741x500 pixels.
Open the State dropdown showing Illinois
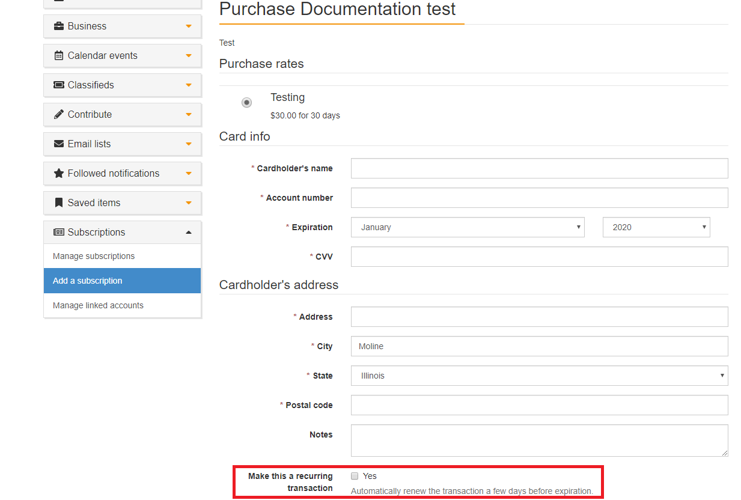point(539,376)
